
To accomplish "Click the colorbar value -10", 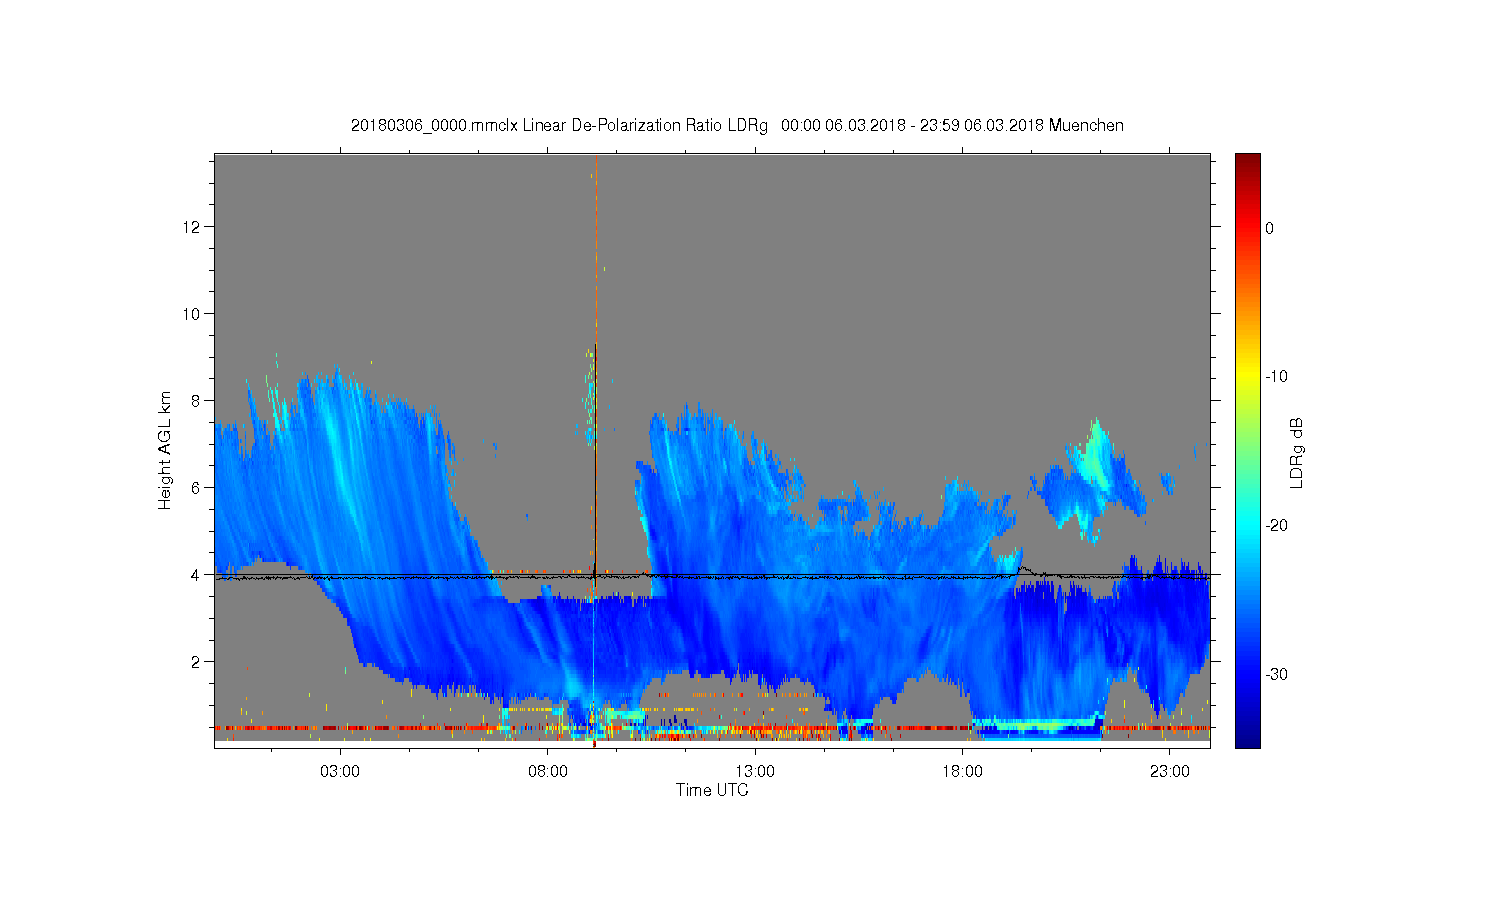I will 1276,377.
